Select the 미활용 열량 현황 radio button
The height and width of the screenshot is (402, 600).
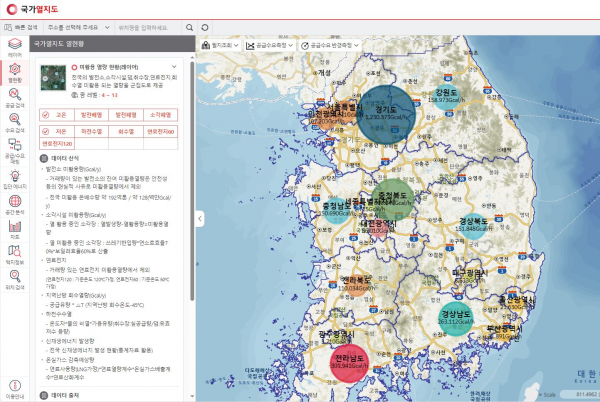click(74, 65)
